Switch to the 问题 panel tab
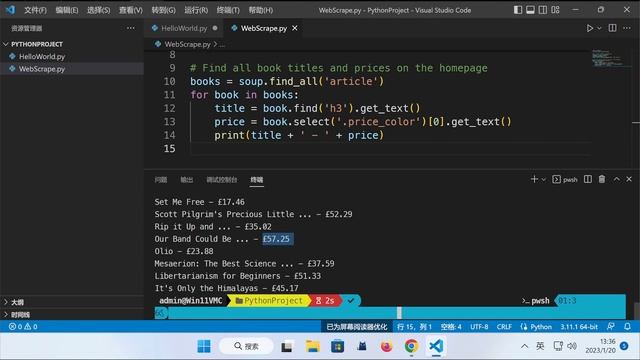 (x=161, y=180)
